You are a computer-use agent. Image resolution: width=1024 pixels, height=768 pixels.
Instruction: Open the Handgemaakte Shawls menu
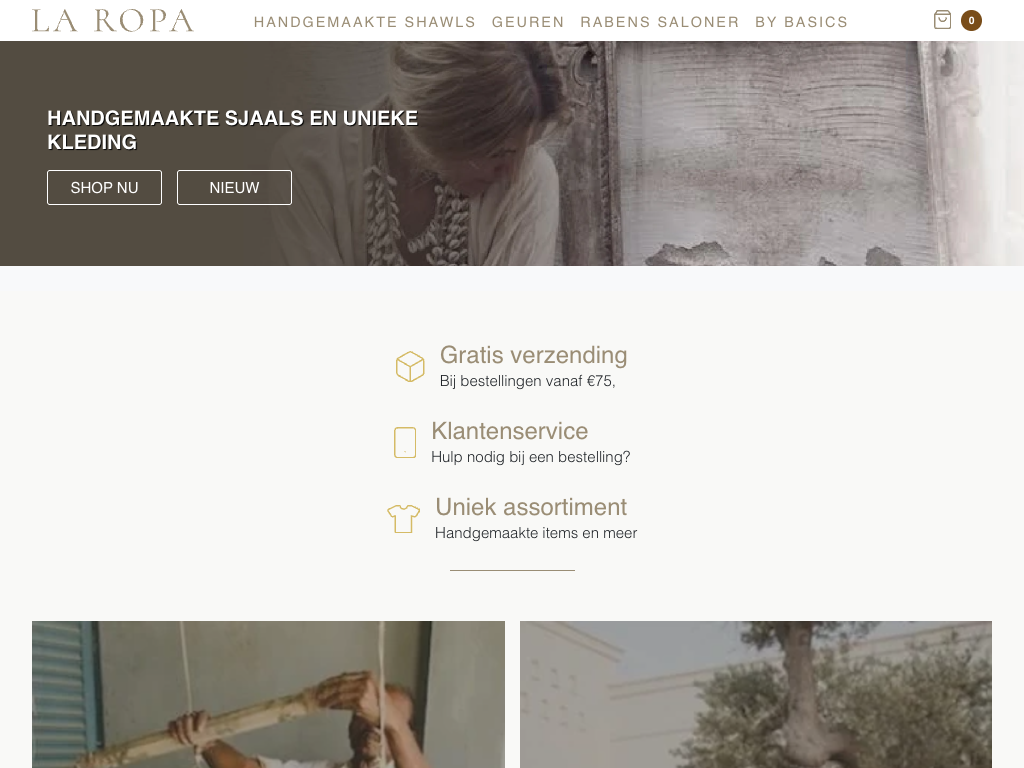coord(364,22)
